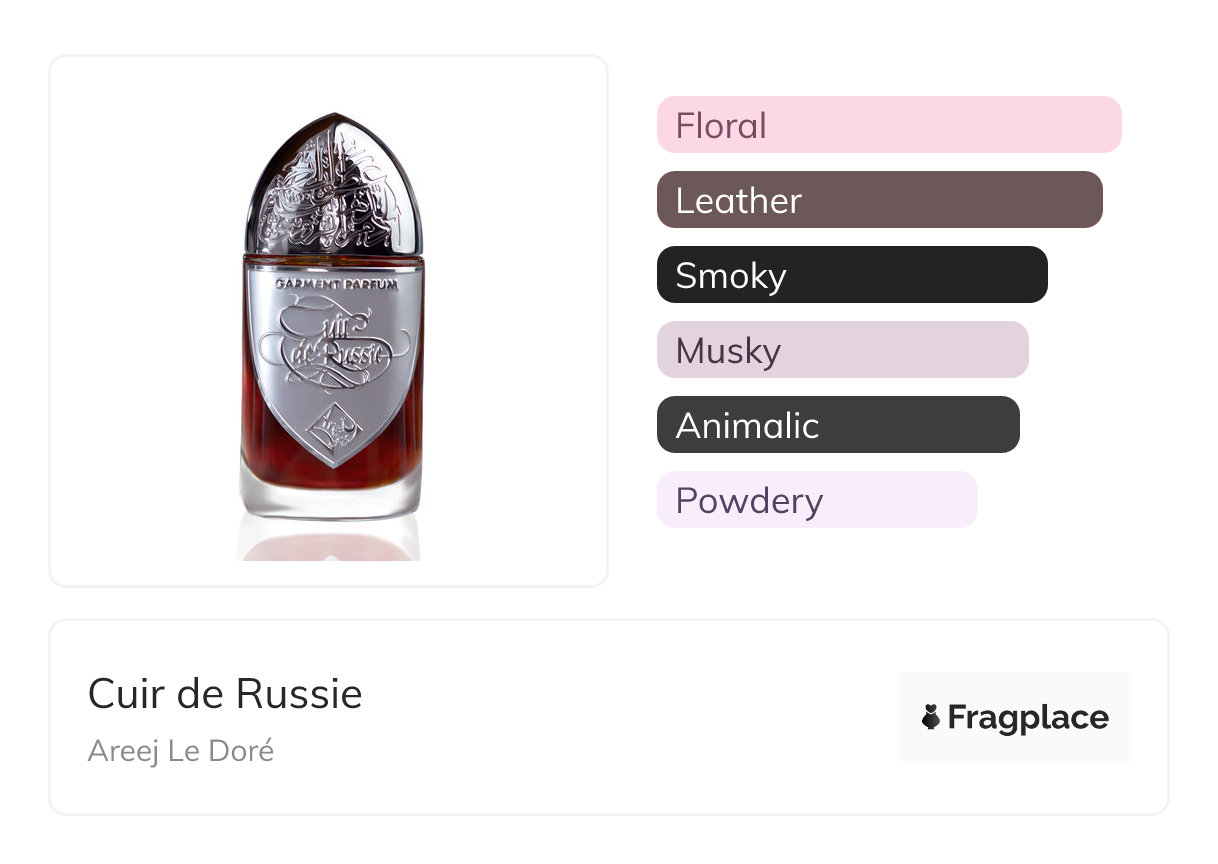Click empty area left of bottle in image card

(140, 320)
